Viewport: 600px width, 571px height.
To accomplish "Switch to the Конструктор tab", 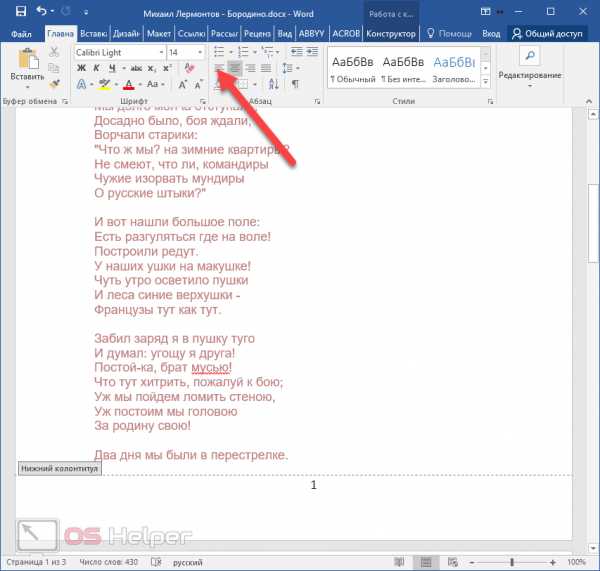I will pyautogui.click(x=391, y=34).
